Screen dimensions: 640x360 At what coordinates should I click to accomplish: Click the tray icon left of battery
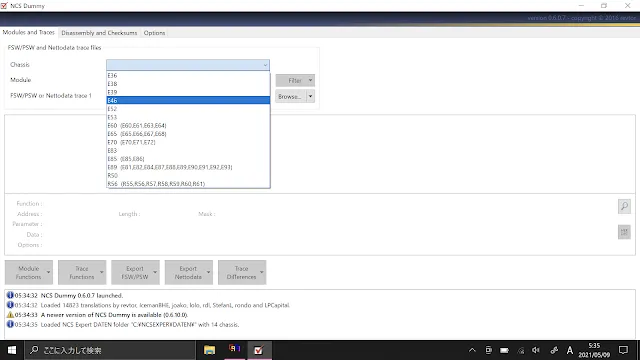[x=488, y=350]
